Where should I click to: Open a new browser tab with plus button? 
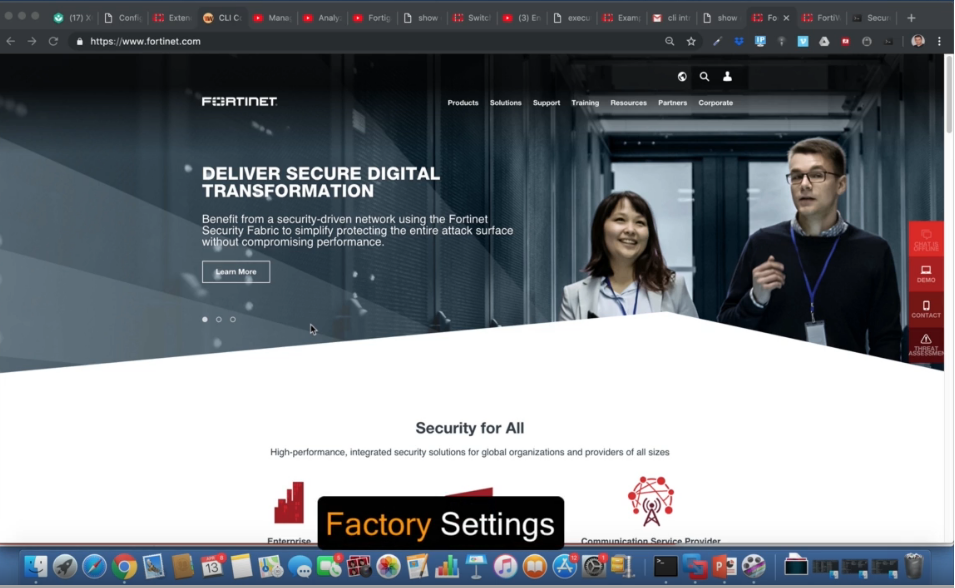point(911,18)
